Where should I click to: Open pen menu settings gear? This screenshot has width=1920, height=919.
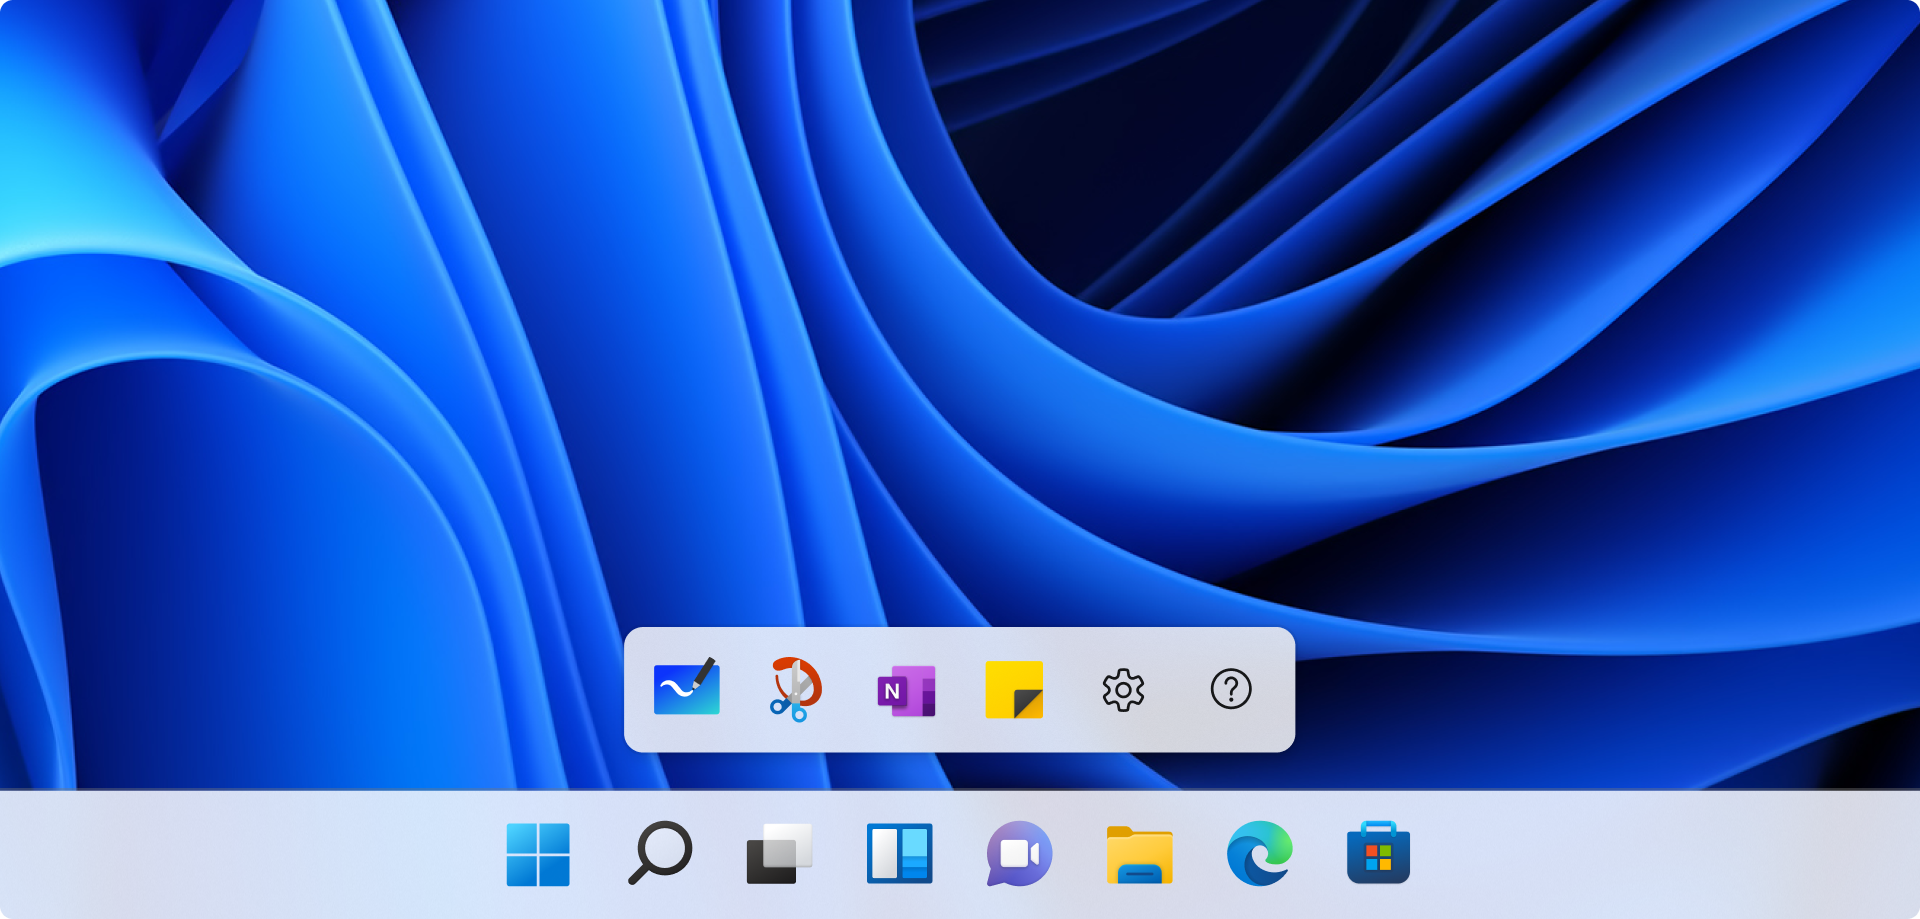point(1123,690)
